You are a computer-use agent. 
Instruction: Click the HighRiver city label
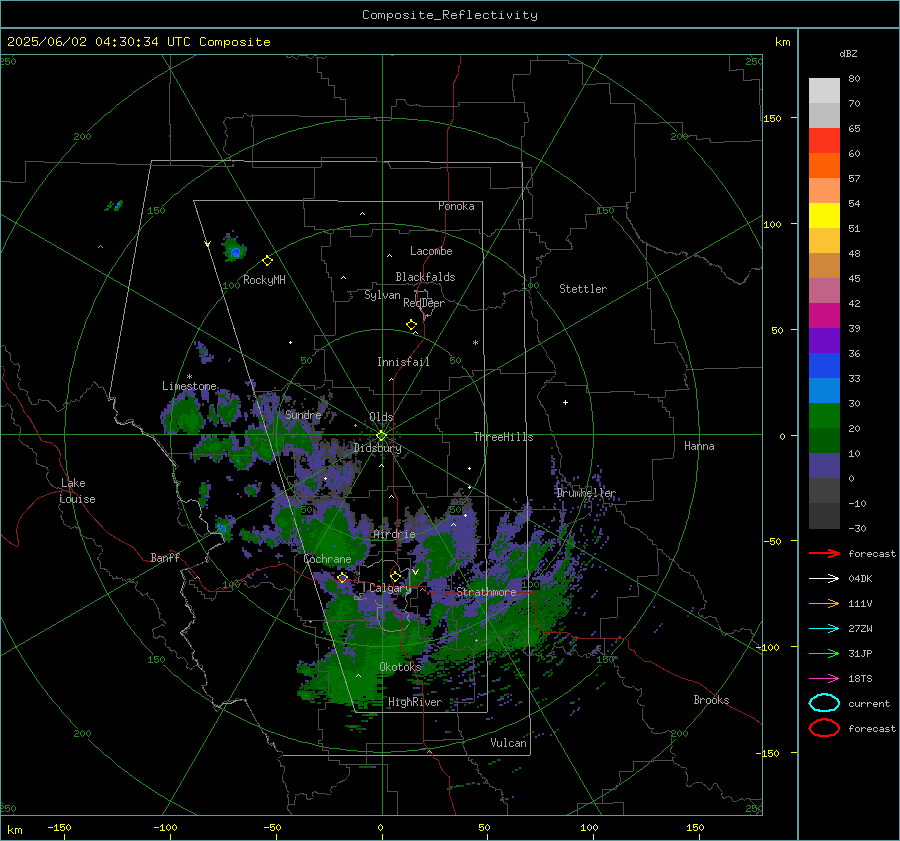pyautogui.click(x=415, y=702)
